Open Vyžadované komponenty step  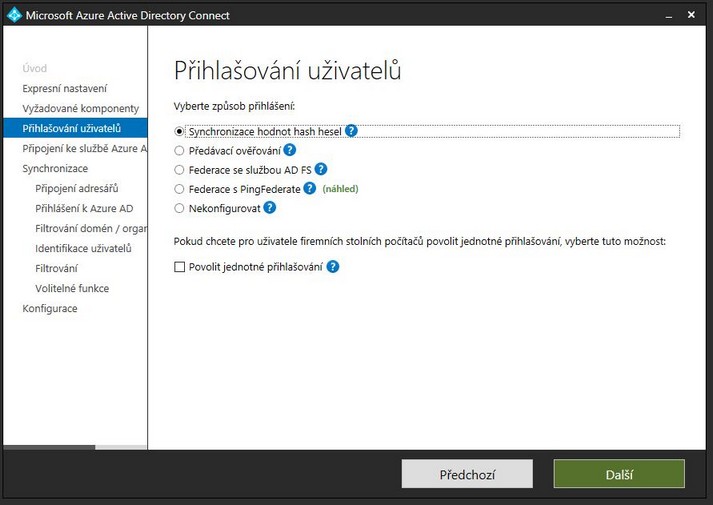(x=80, y=109)
